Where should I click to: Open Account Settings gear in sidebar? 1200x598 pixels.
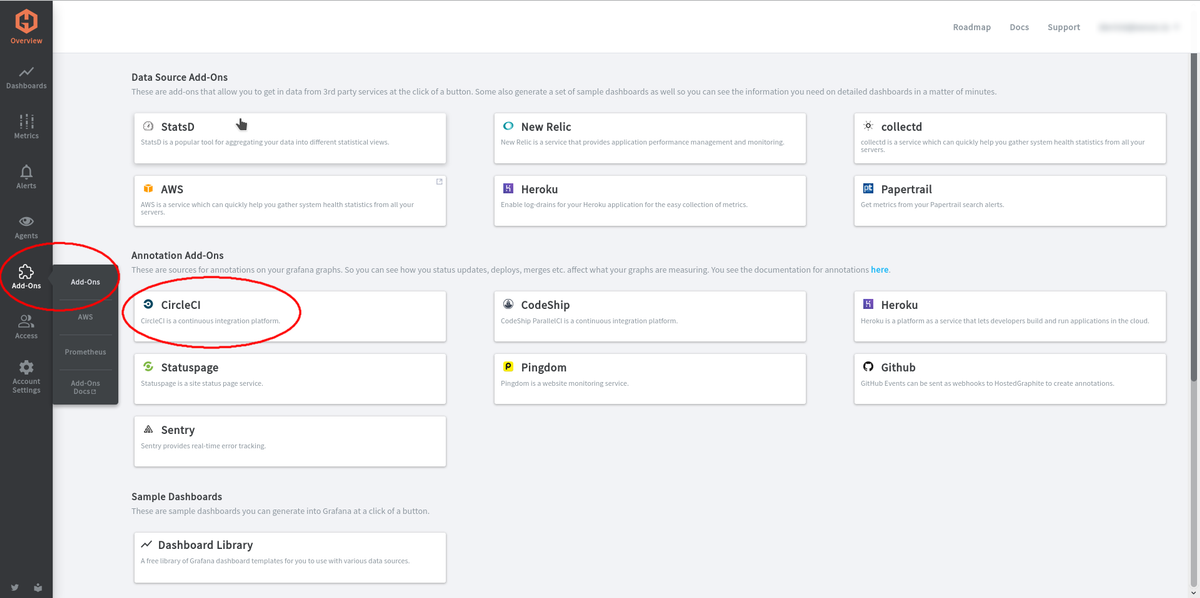26,377
